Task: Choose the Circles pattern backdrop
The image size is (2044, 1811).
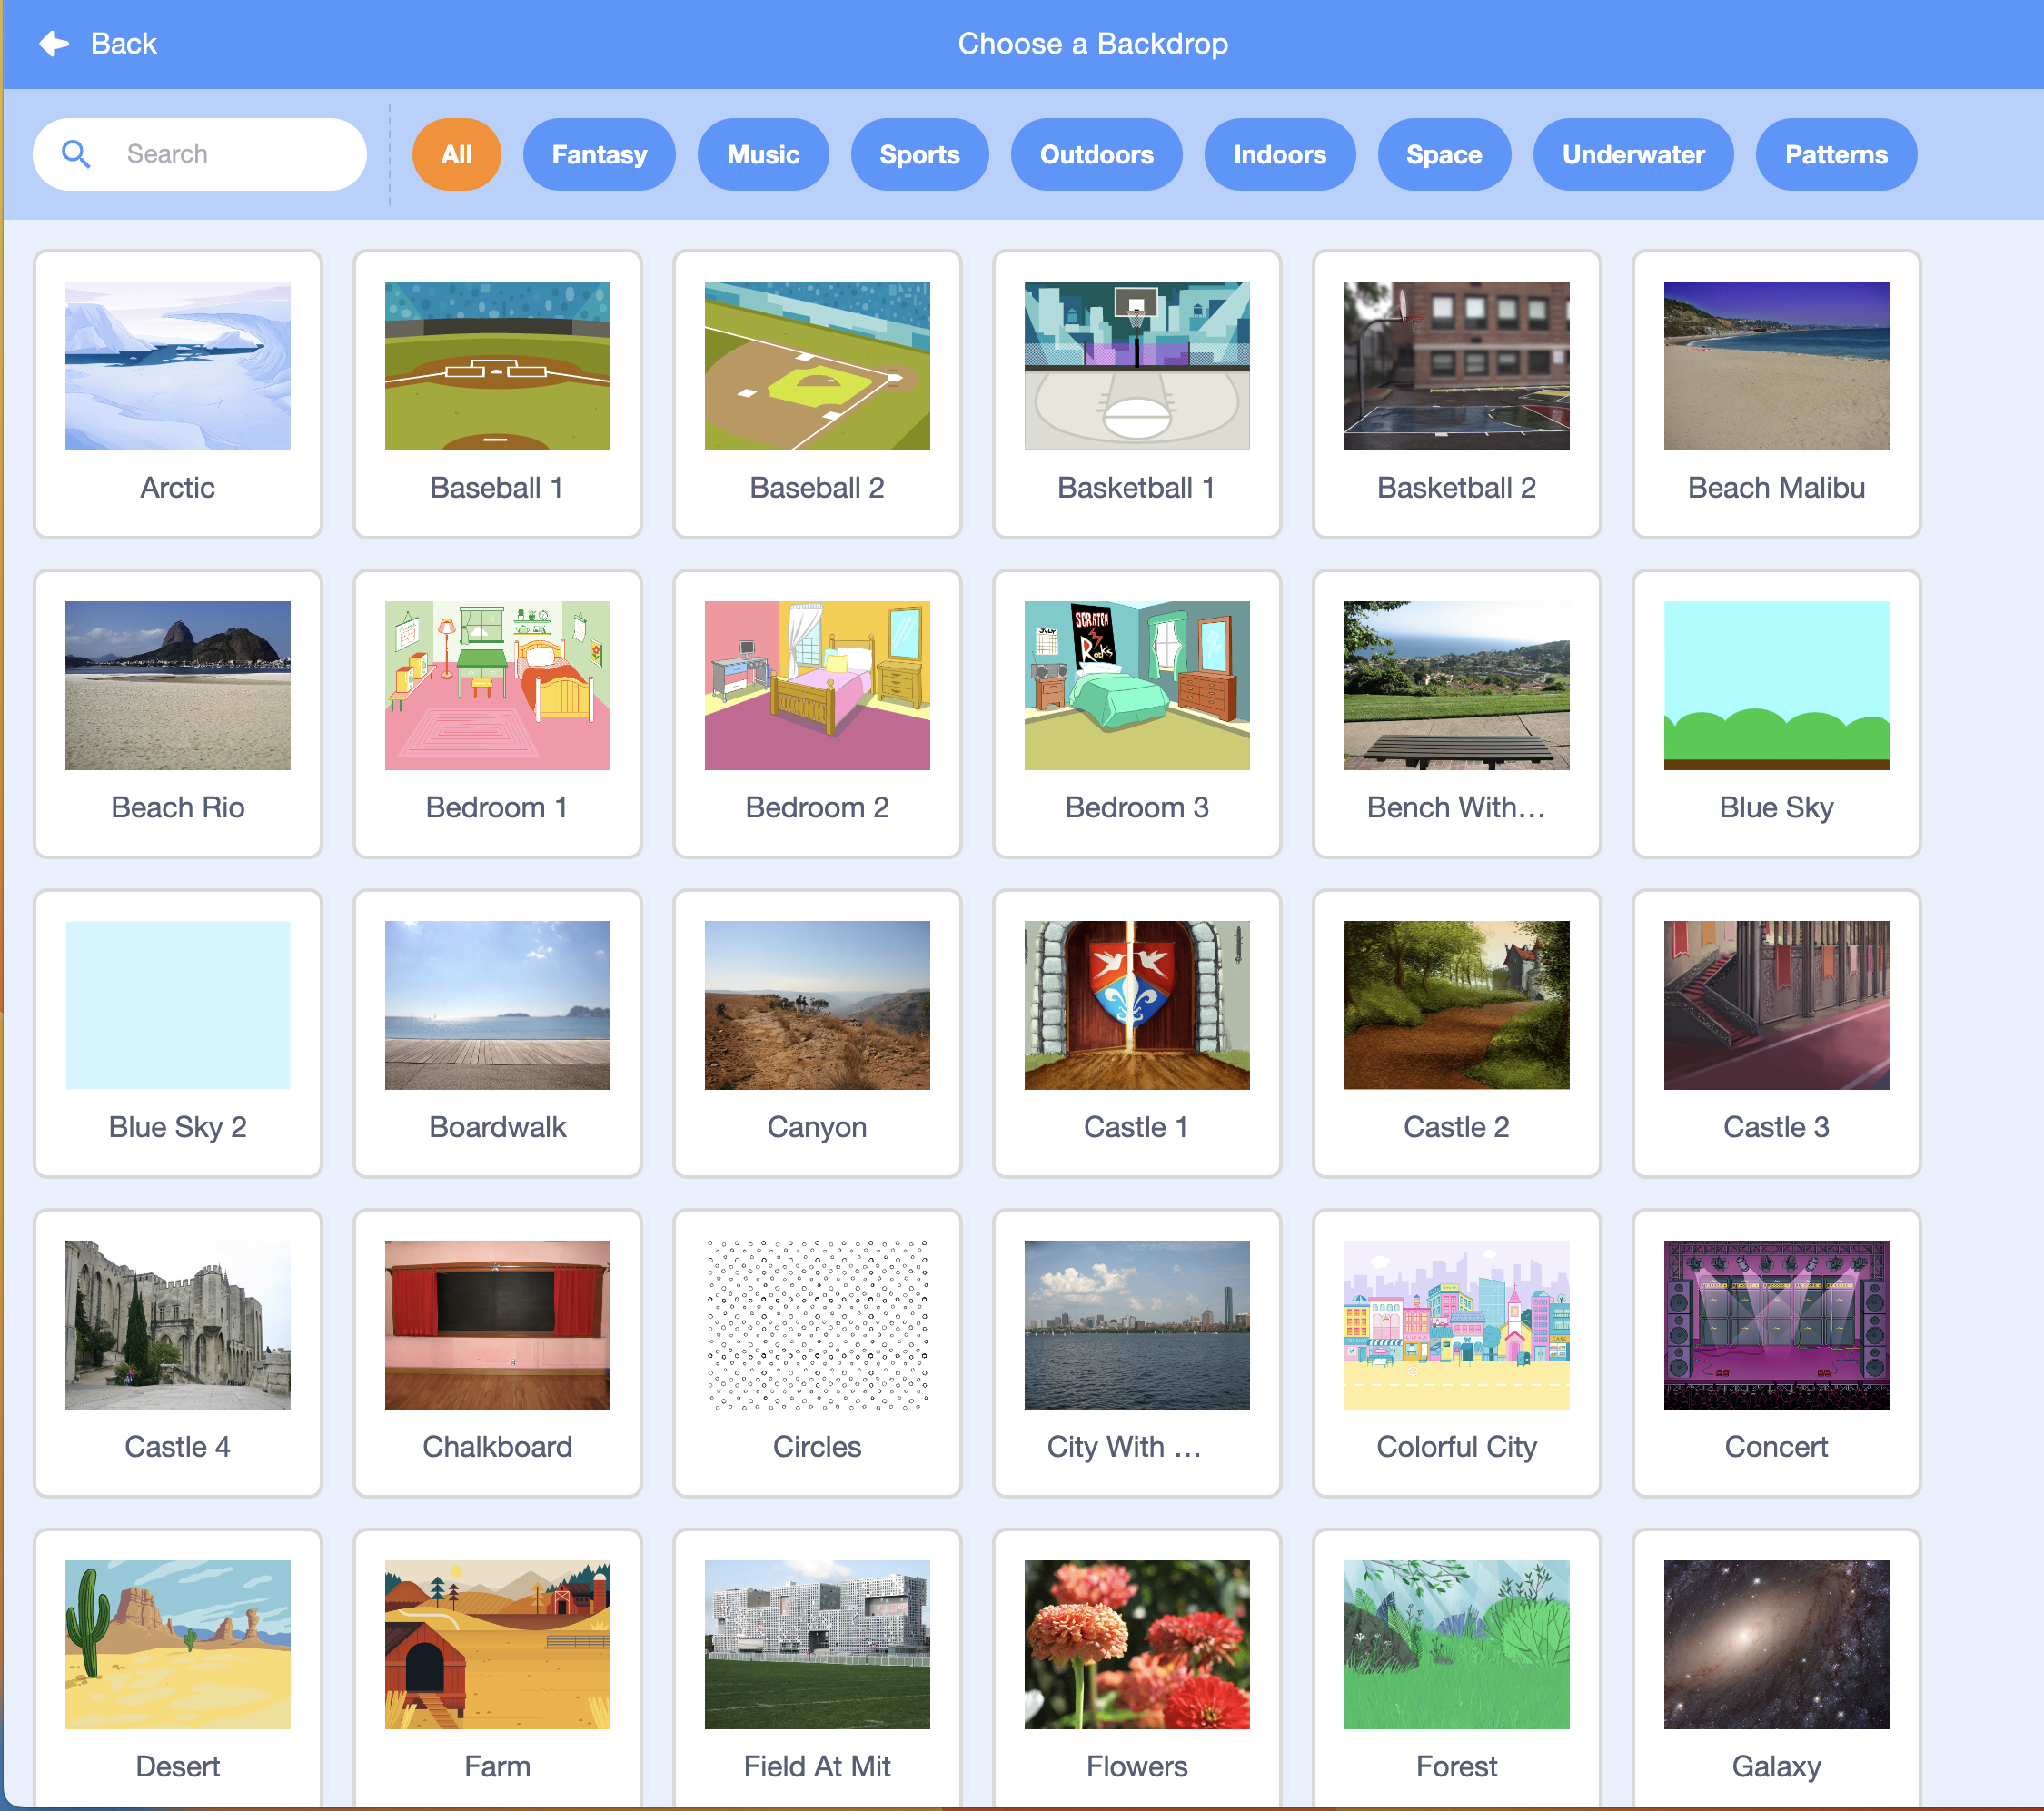Action: [x=817, y=1352]
